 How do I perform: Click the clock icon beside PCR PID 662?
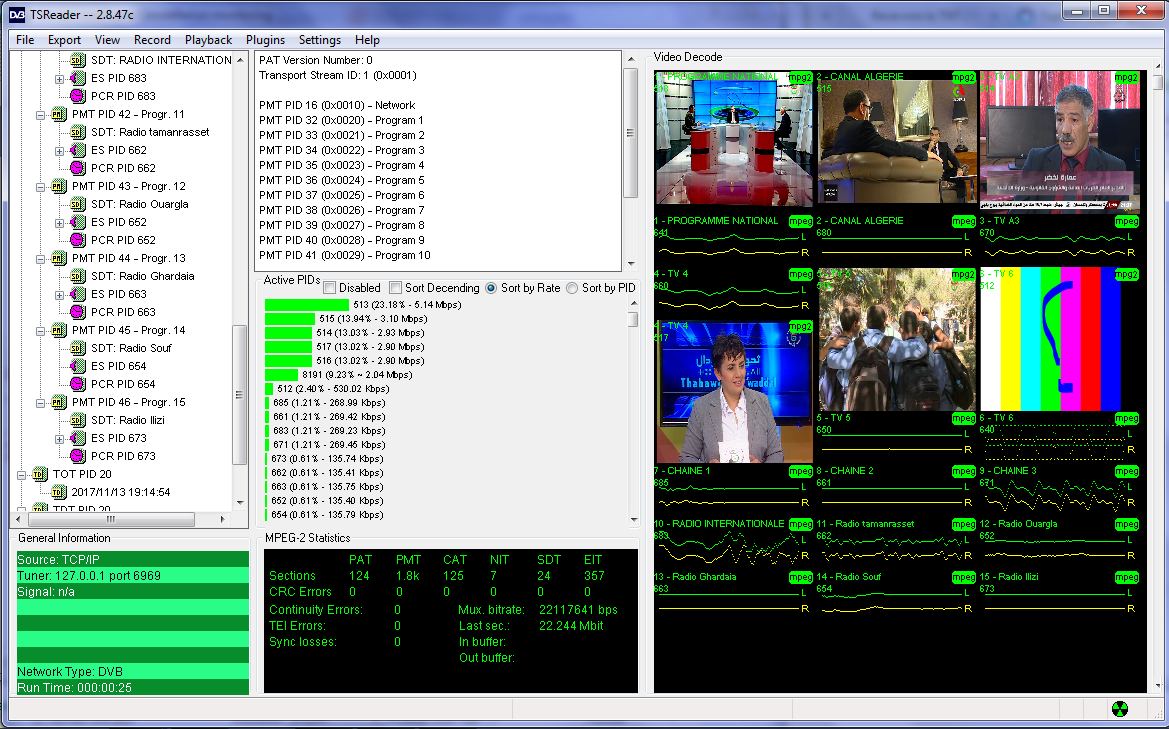click(77, 168)
